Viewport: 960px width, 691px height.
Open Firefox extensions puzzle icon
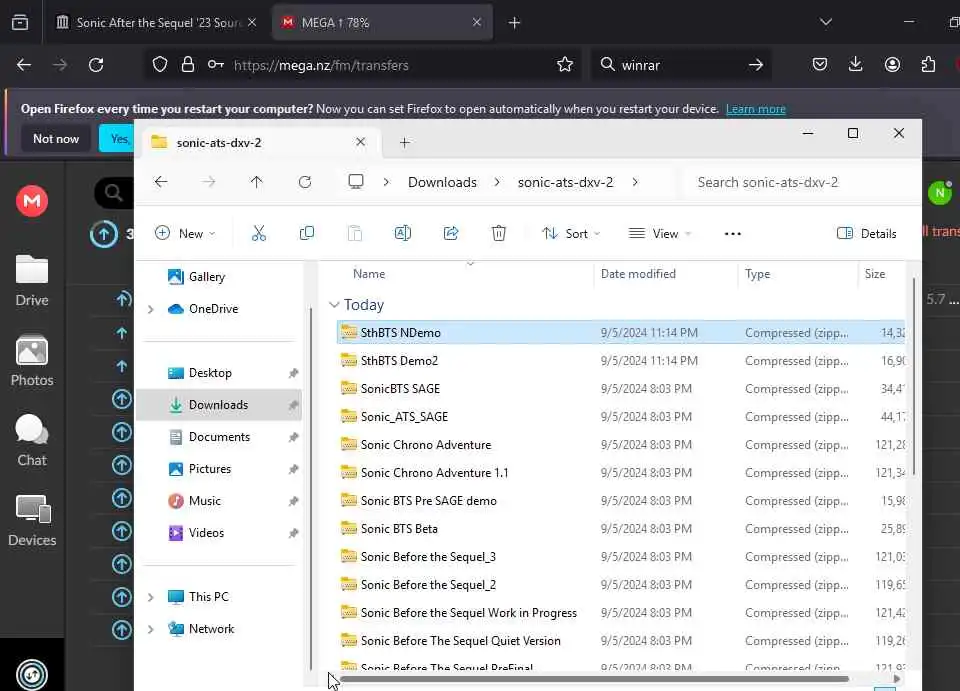(x=928, y=65)
